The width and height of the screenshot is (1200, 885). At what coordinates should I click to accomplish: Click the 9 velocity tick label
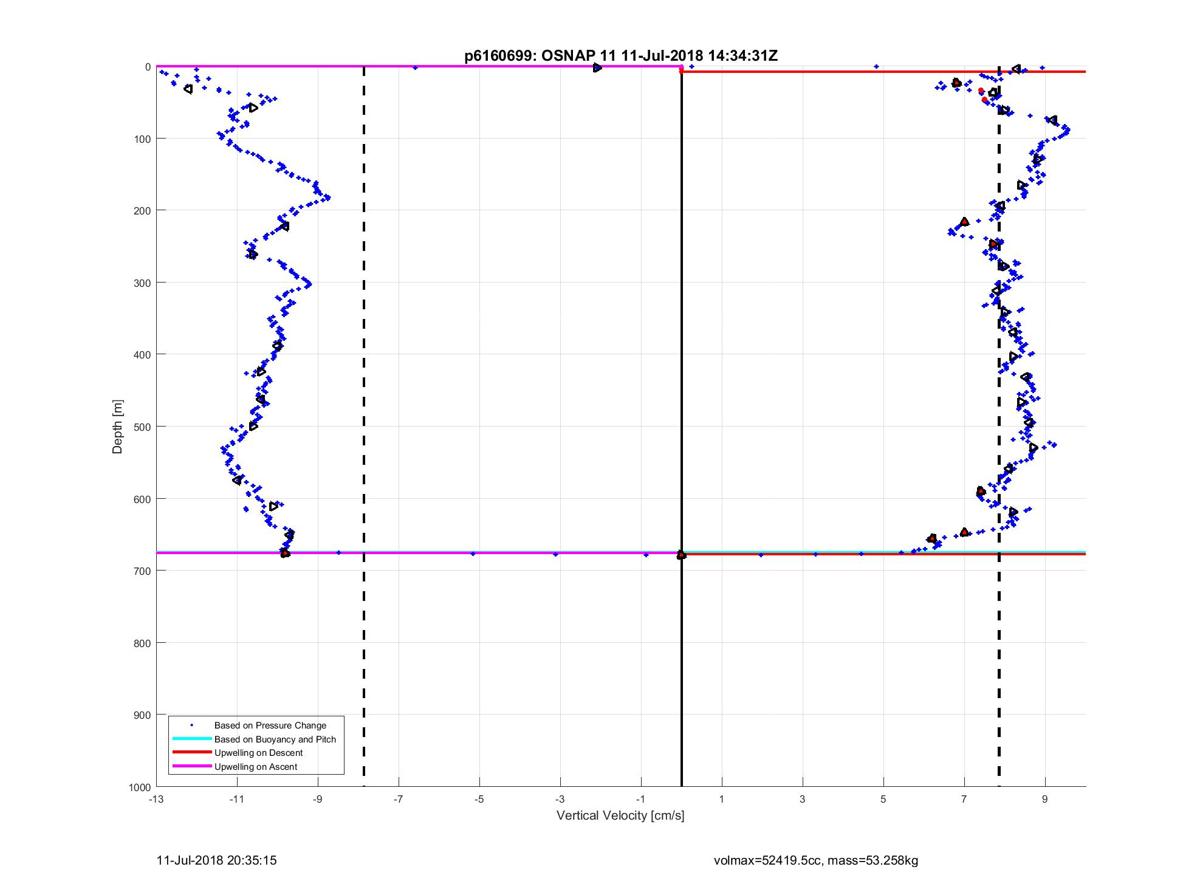(1045, 800)
